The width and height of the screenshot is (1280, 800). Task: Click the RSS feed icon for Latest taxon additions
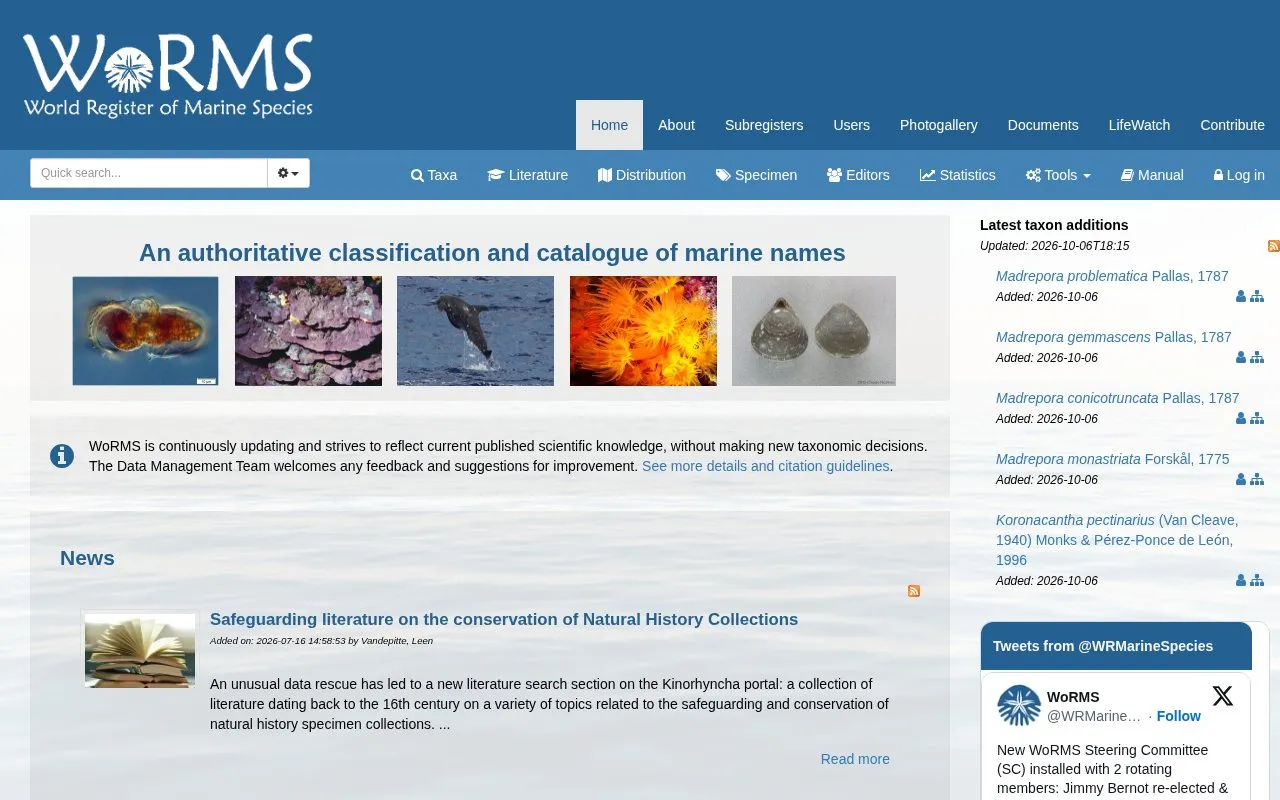[1273, 246]
